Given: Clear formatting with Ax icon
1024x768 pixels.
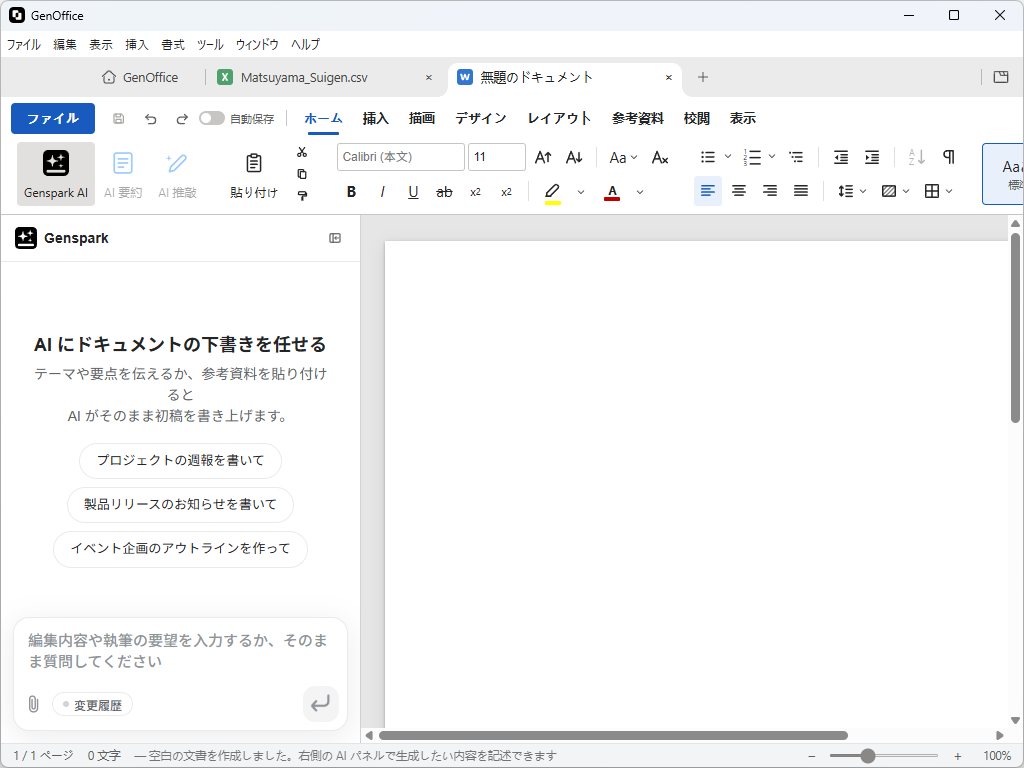Looking at the screenshot, I should (660, 157).
